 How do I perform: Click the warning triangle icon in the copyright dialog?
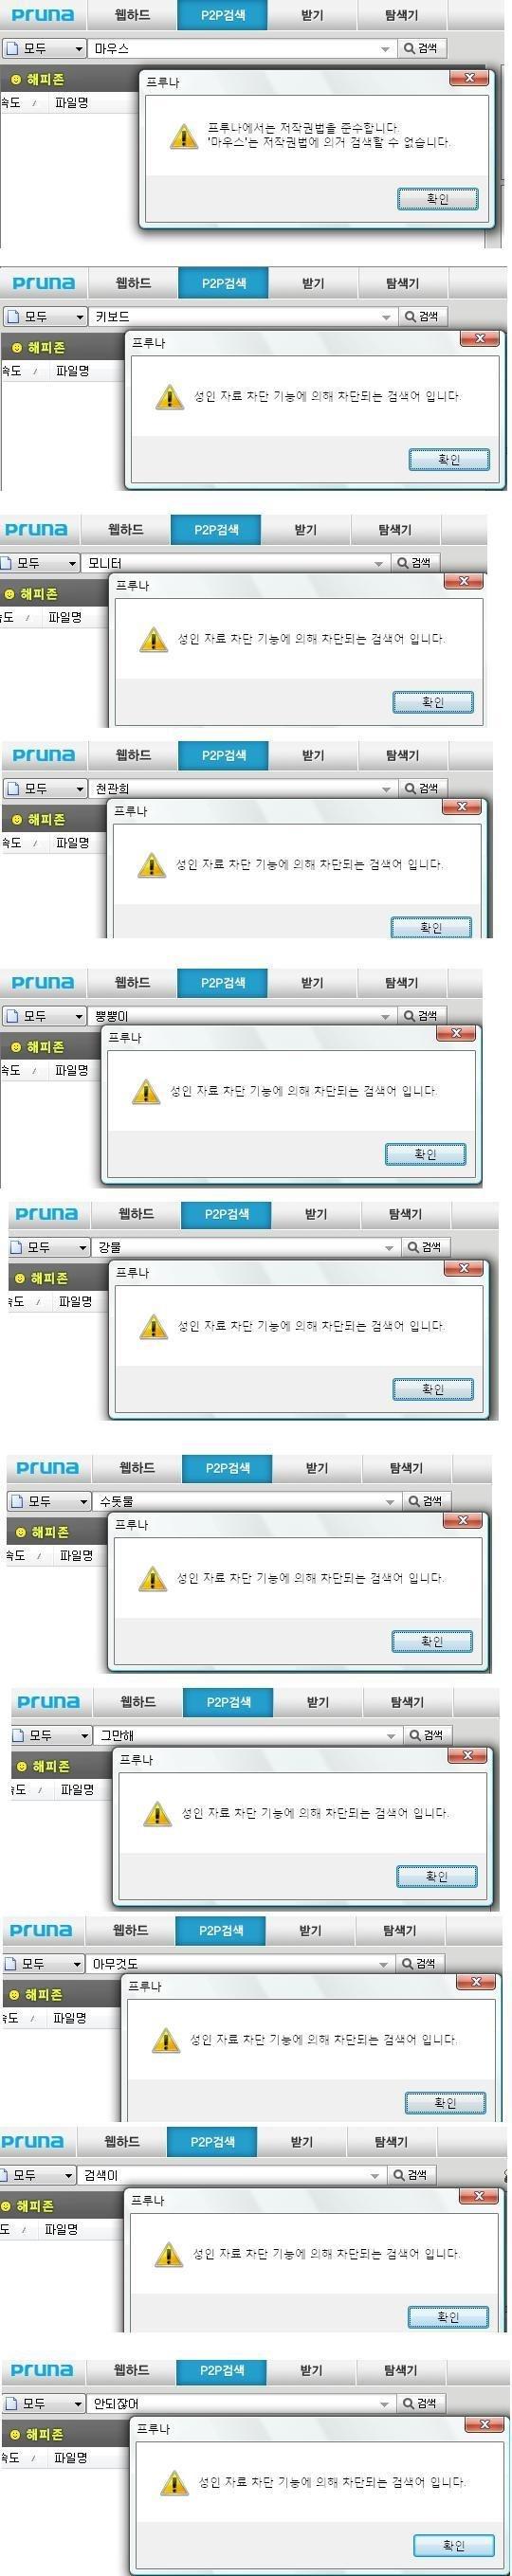(x=183, y=136)
